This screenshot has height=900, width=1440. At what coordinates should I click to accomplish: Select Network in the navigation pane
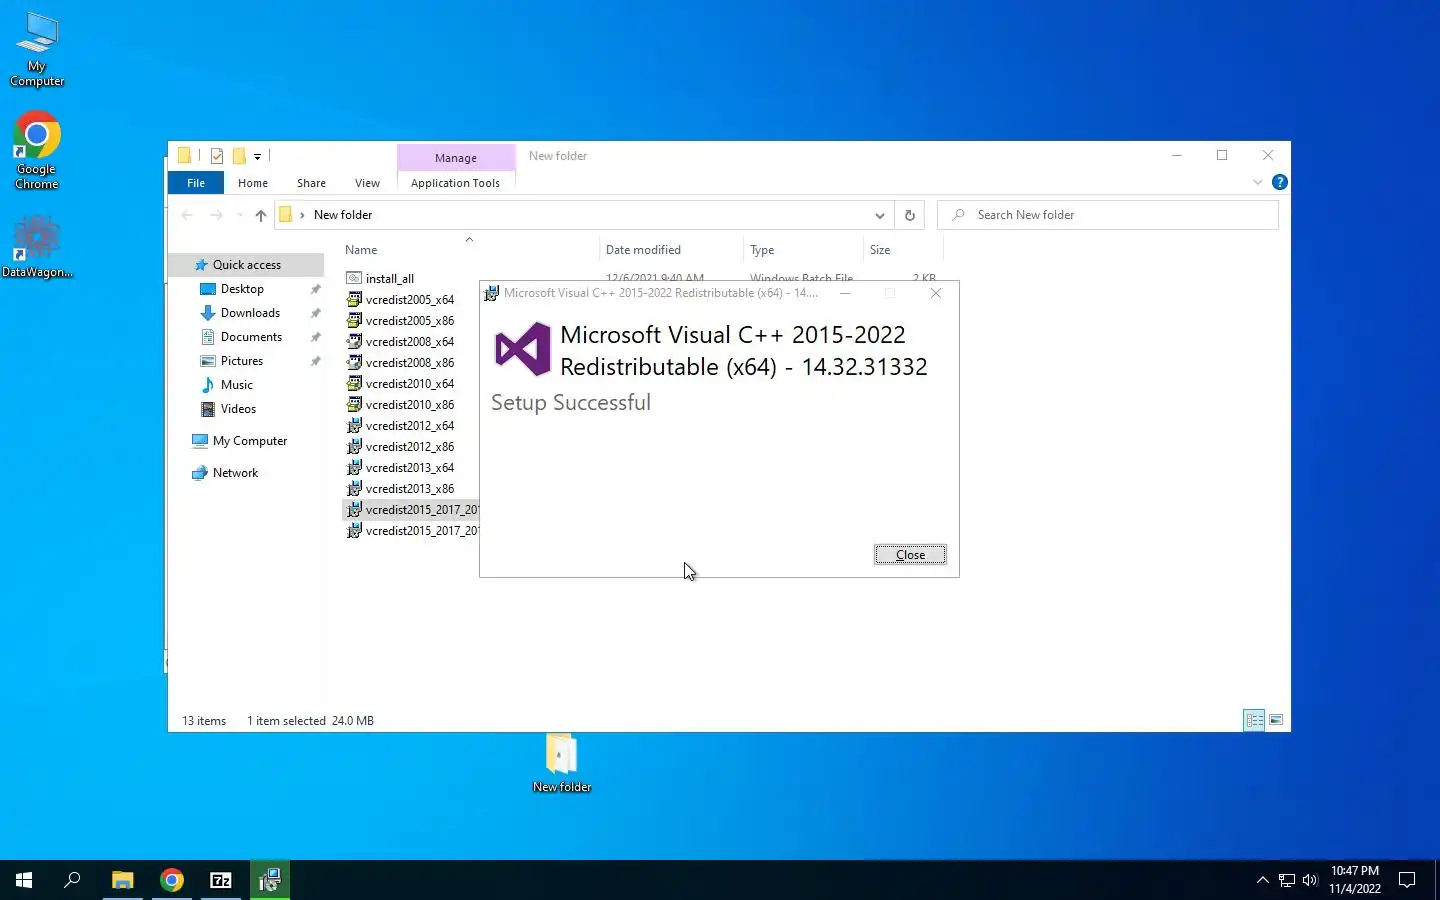[235, 473]
